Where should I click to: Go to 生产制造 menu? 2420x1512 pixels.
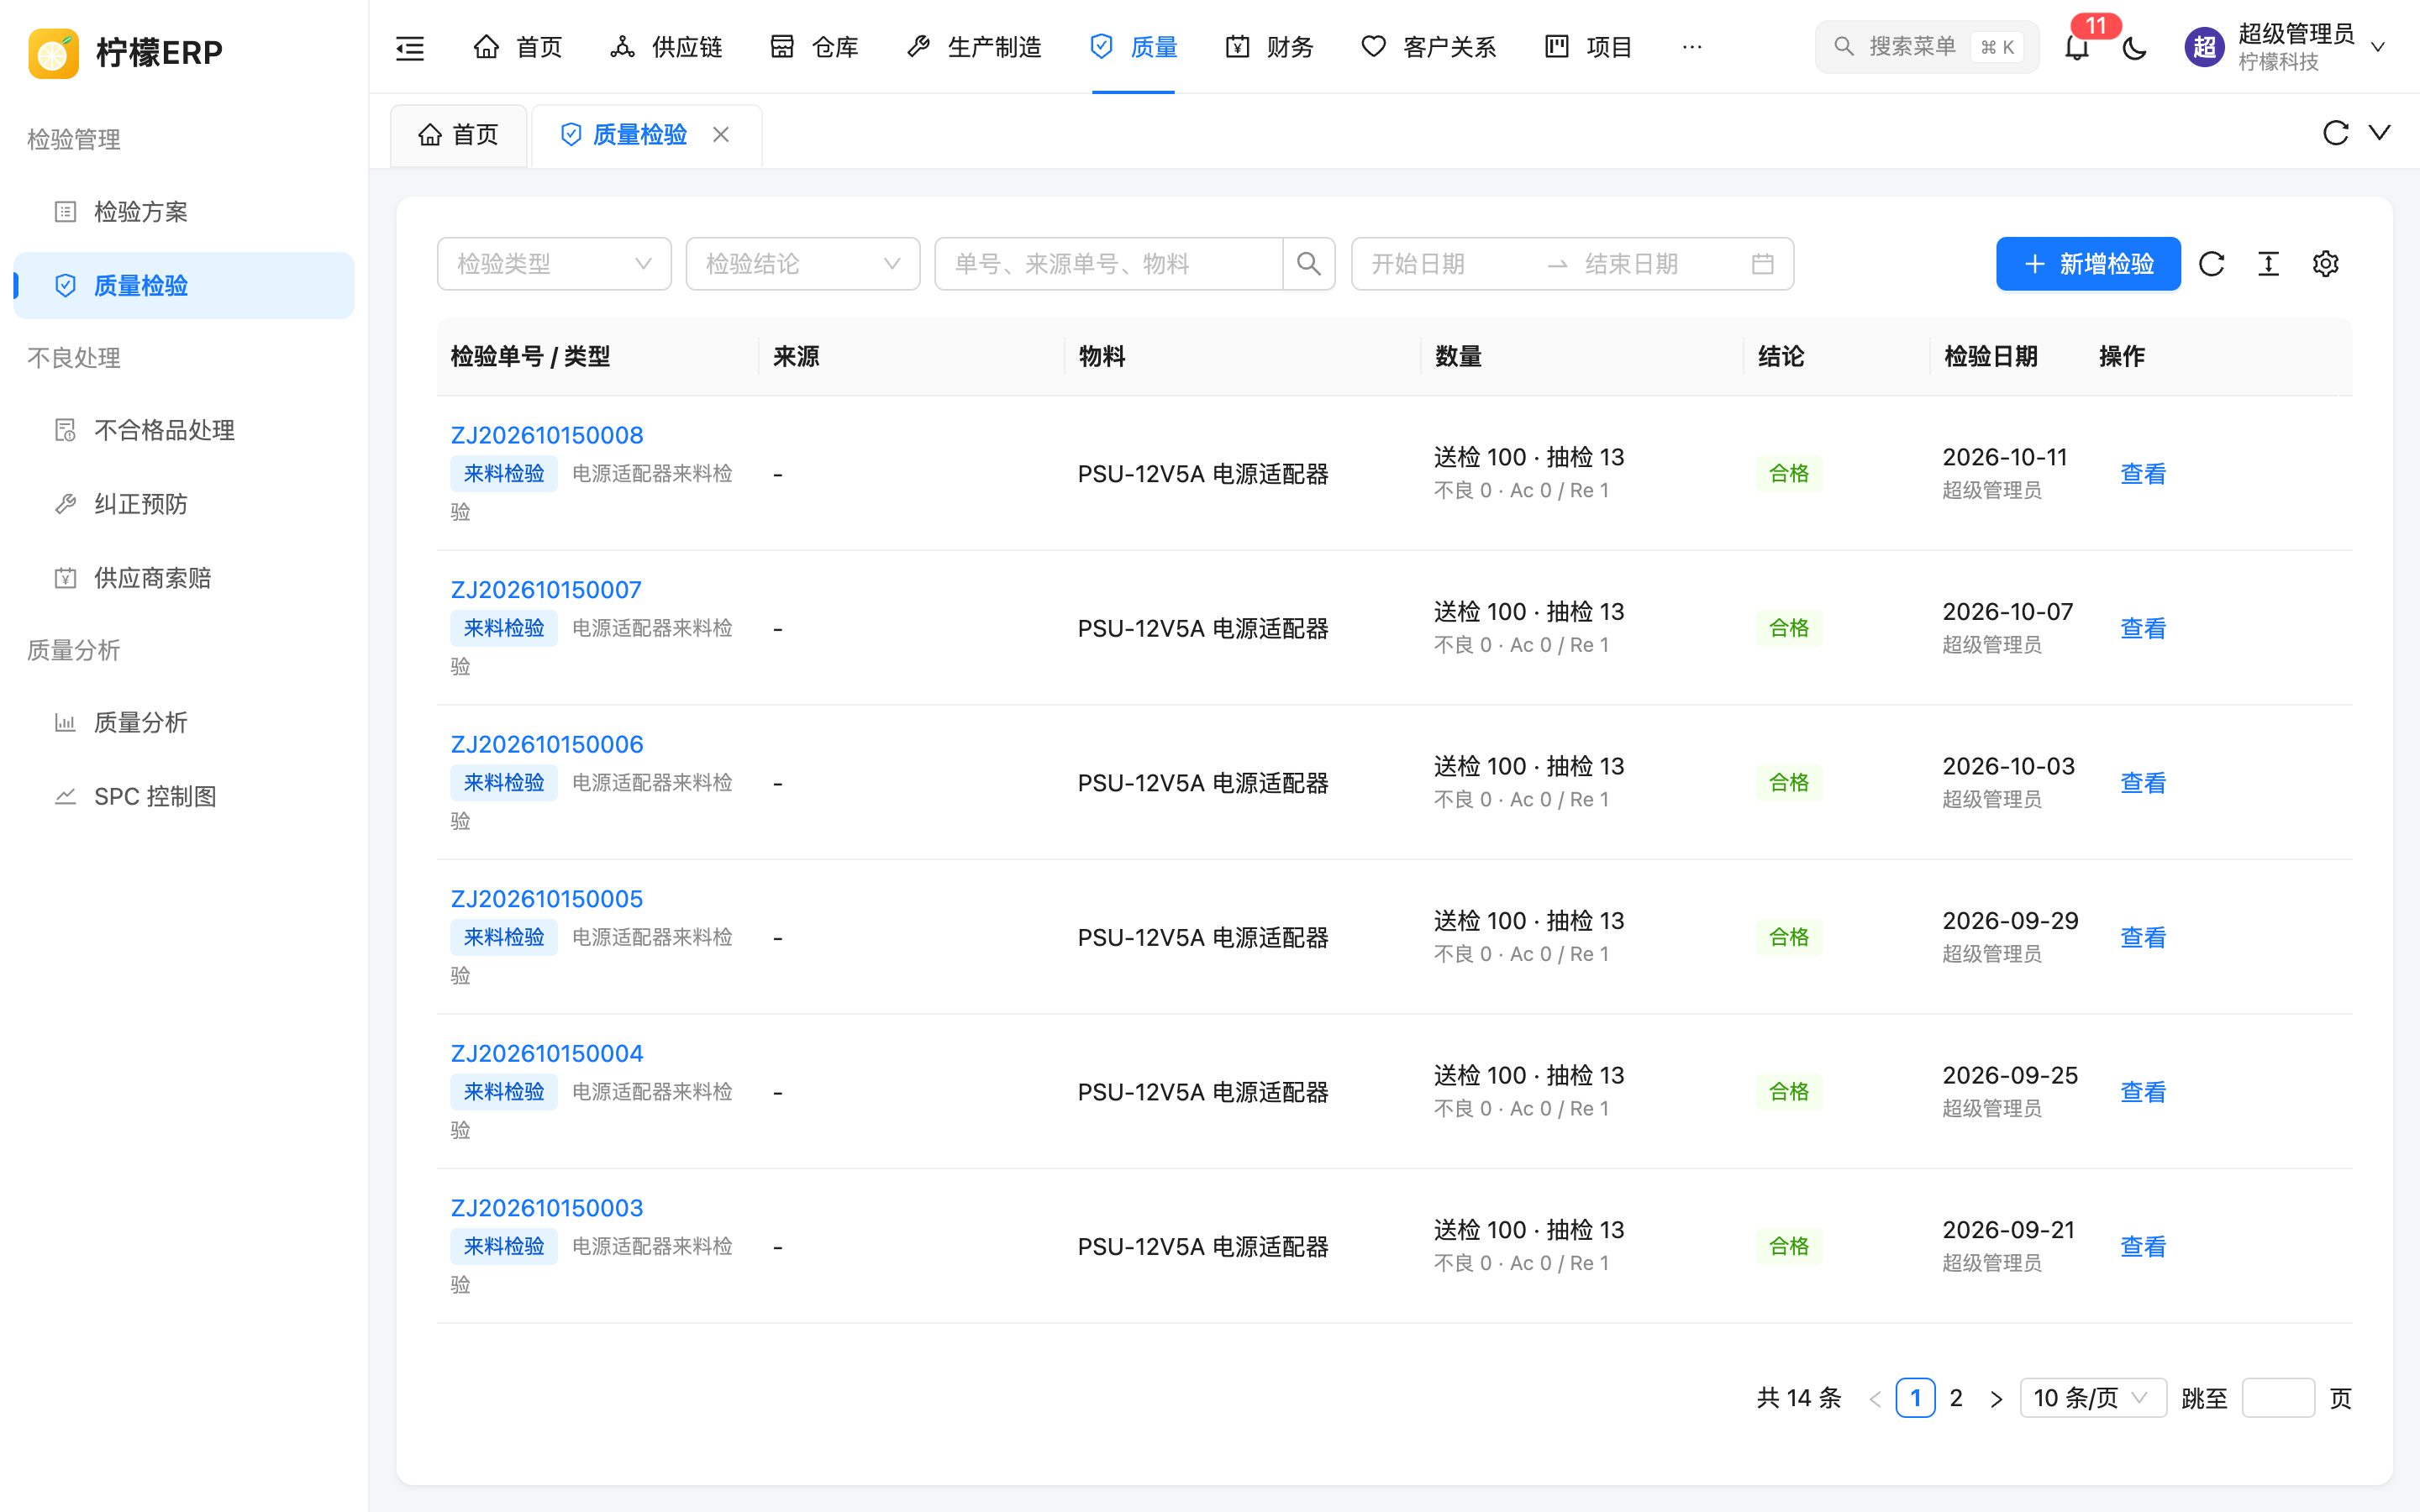(973, 47)
